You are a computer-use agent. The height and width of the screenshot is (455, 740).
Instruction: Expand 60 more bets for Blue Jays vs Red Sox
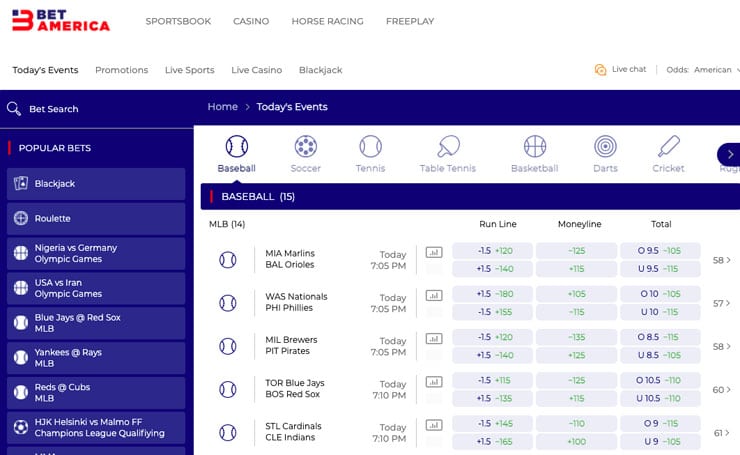(x=722, y=389)
